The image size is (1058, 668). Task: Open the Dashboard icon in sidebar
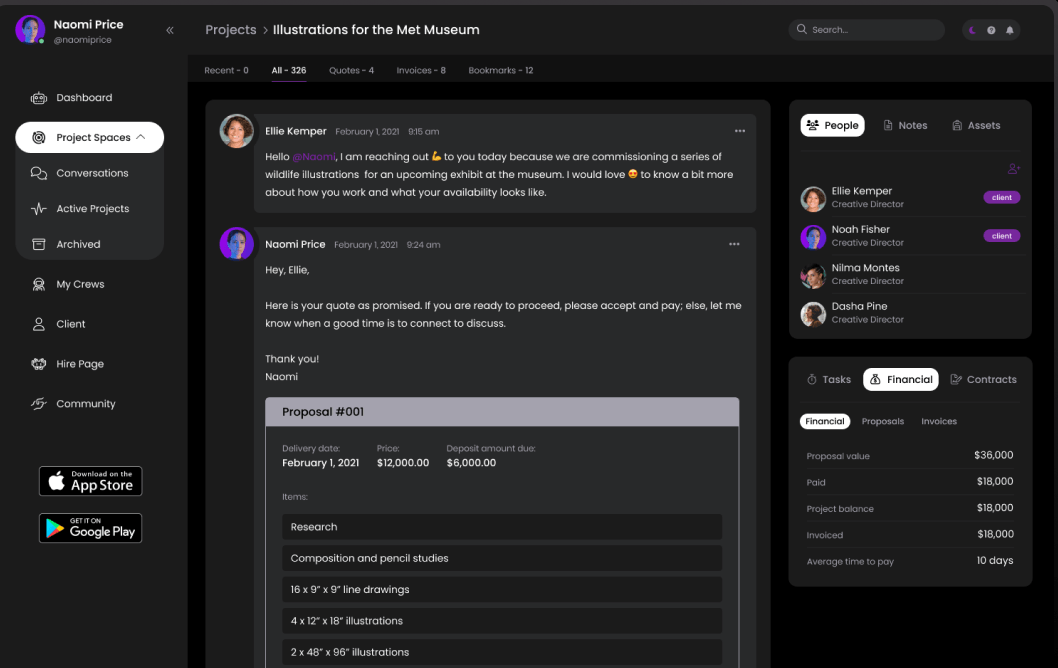pyautogui.click(x=39, y=98)
